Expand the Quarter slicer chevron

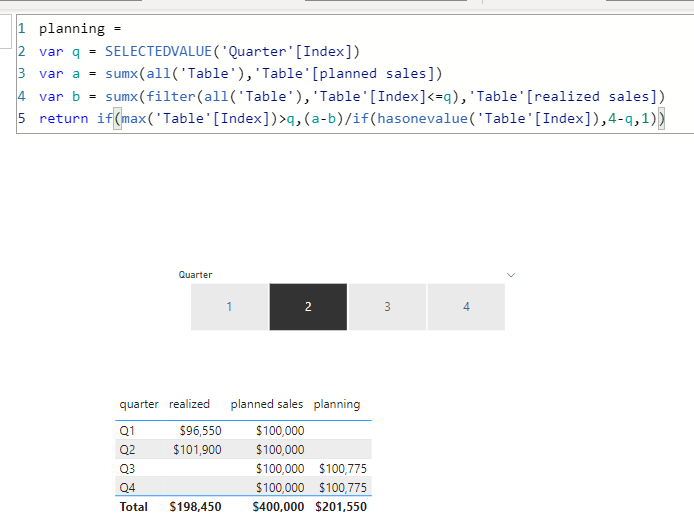[x=511, y=275]
